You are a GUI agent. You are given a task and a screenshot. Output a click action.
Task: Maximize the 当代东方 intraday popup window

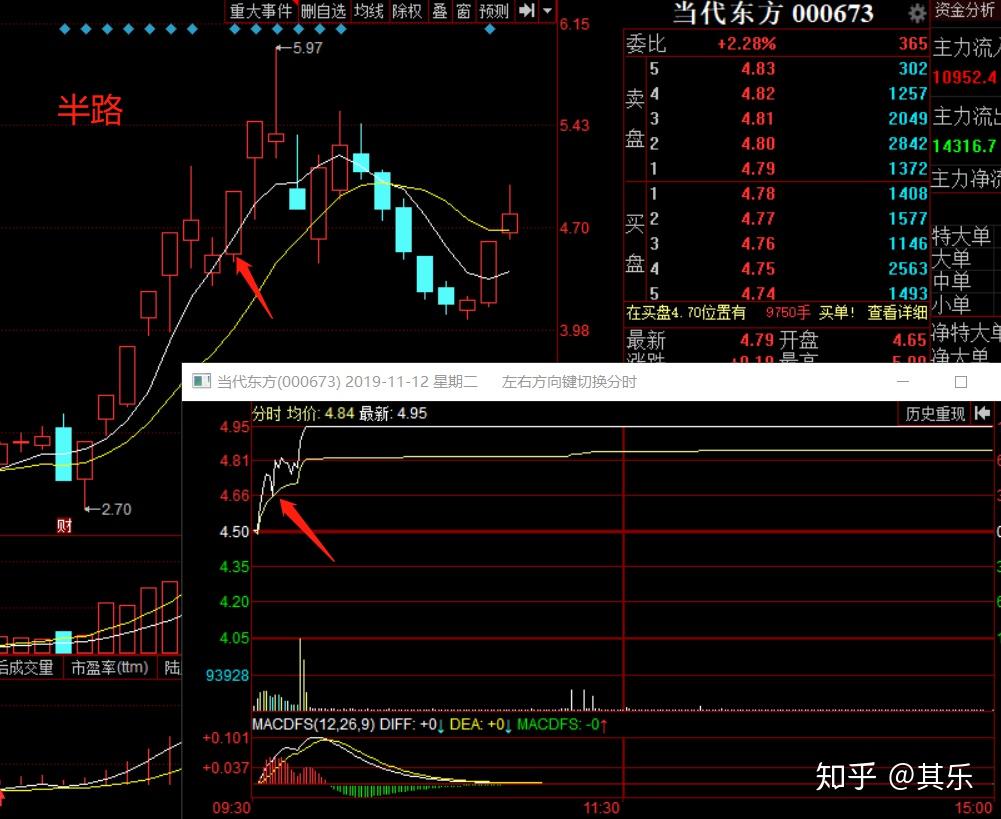pyautogui.click(x=961, y=382)
